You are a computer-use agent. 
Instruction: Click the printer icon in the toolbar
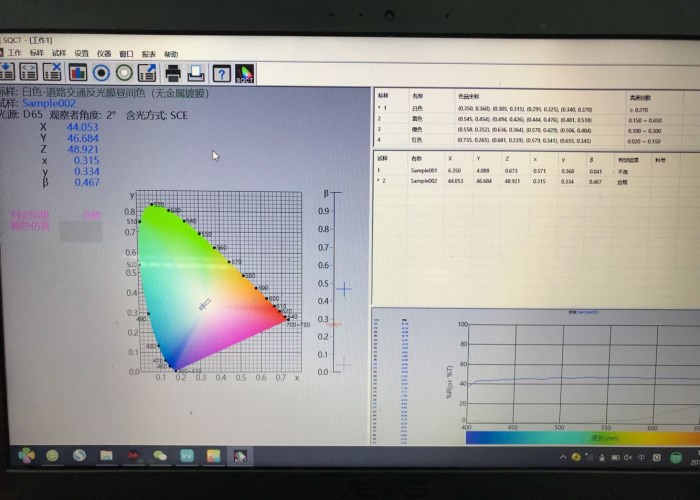(x=173, y=73)
